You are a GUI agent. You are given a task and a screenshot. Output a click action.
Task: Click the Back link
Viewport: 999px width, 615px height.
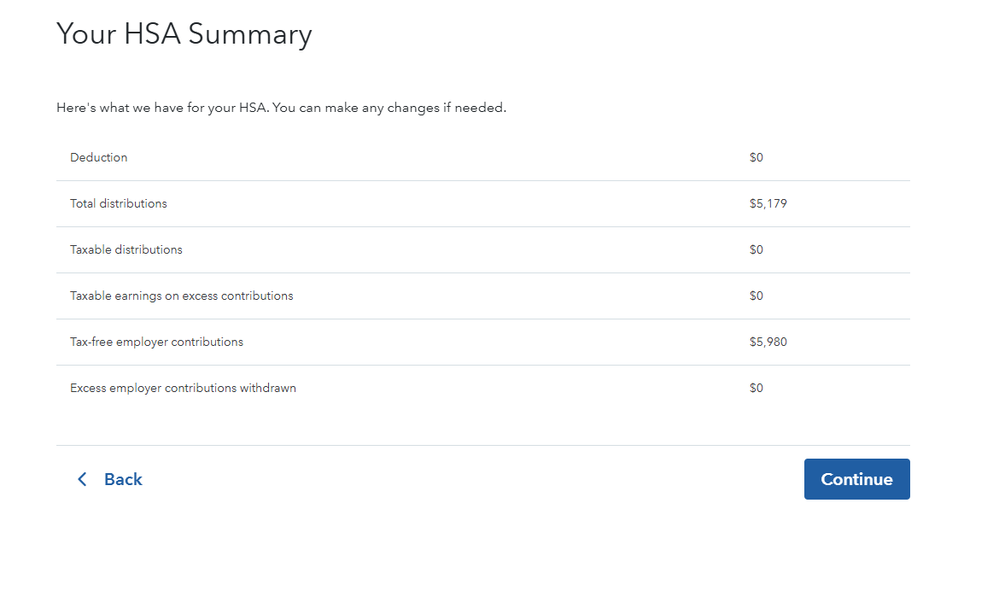click(122, 479)
